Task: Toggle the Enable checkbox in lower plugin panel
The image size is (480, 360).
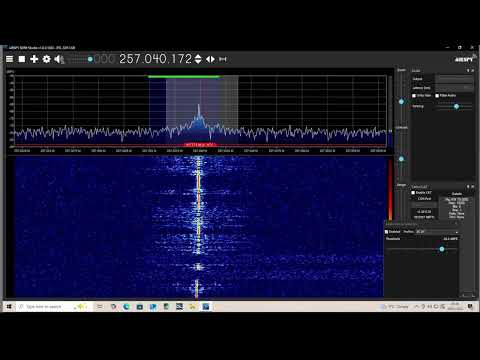Action: point(413,193)
